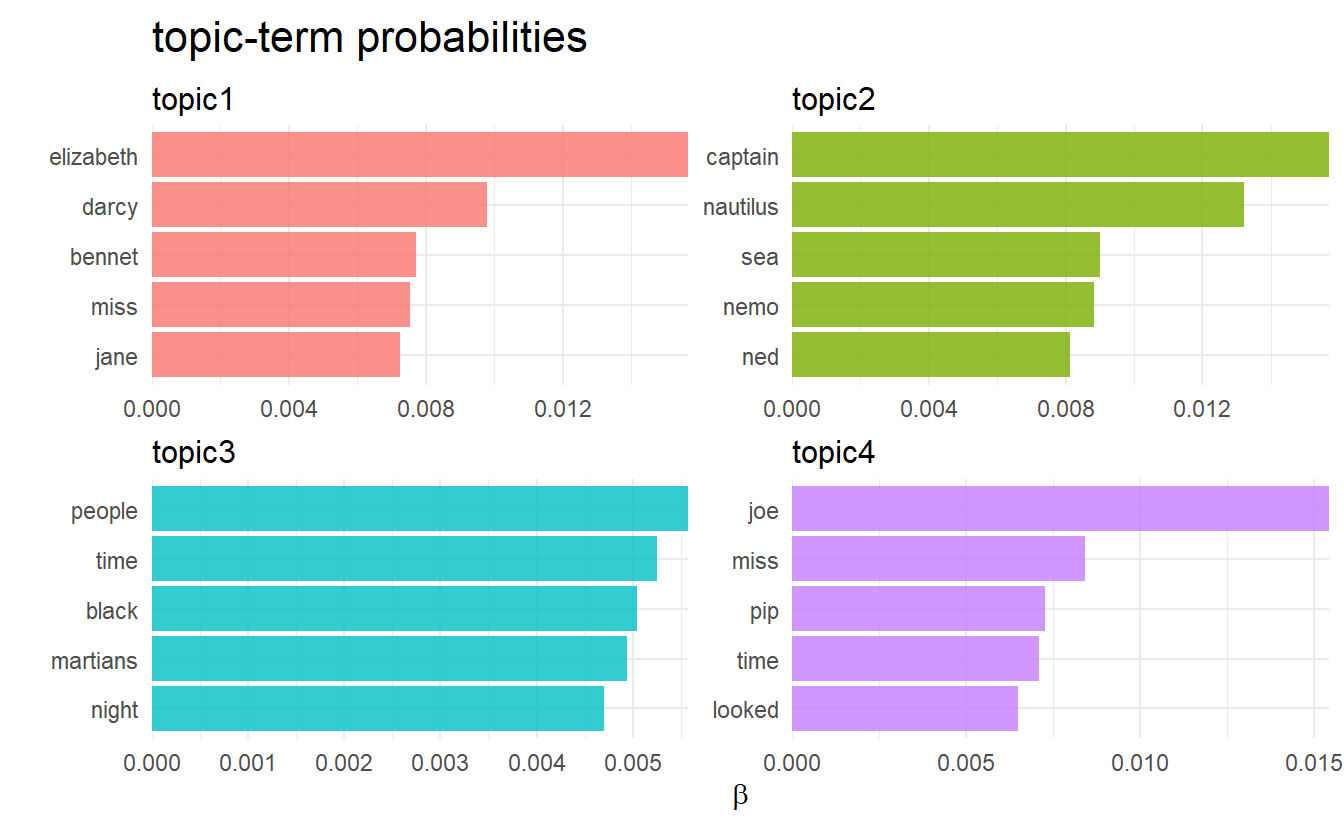Select the jane bar in topic1
The width and height of the screenshot is (1344, 830).
[x=276, y=355]
